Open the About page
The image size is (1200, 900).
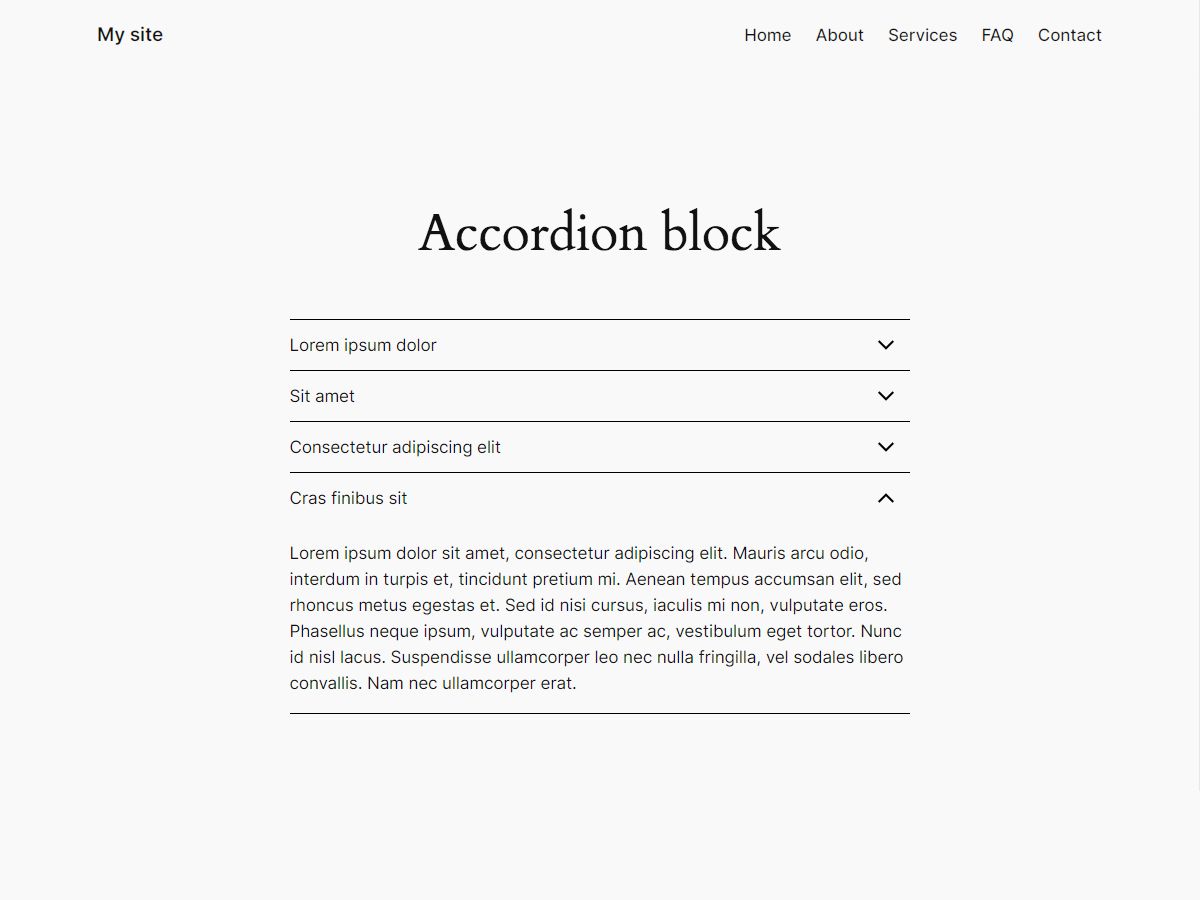click(x=839, y=35)
